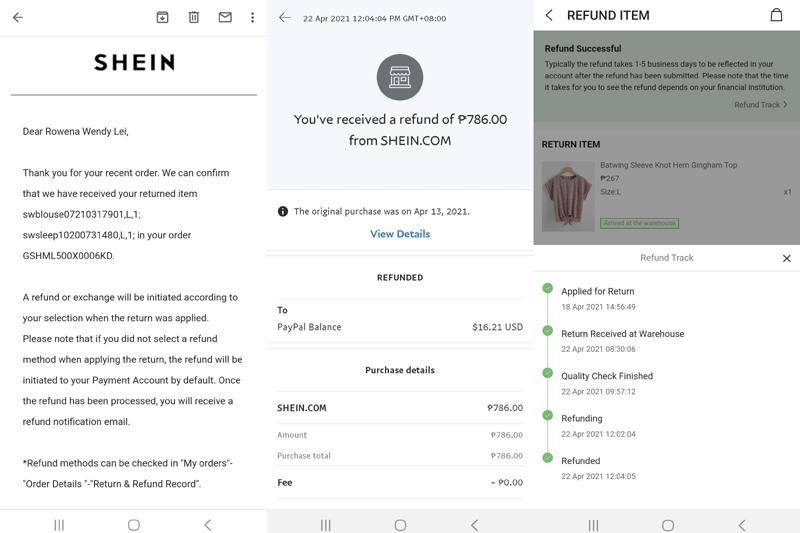
Task: Archive the SHEIN email
Action: pyautogui.click(x=162, y=18)
